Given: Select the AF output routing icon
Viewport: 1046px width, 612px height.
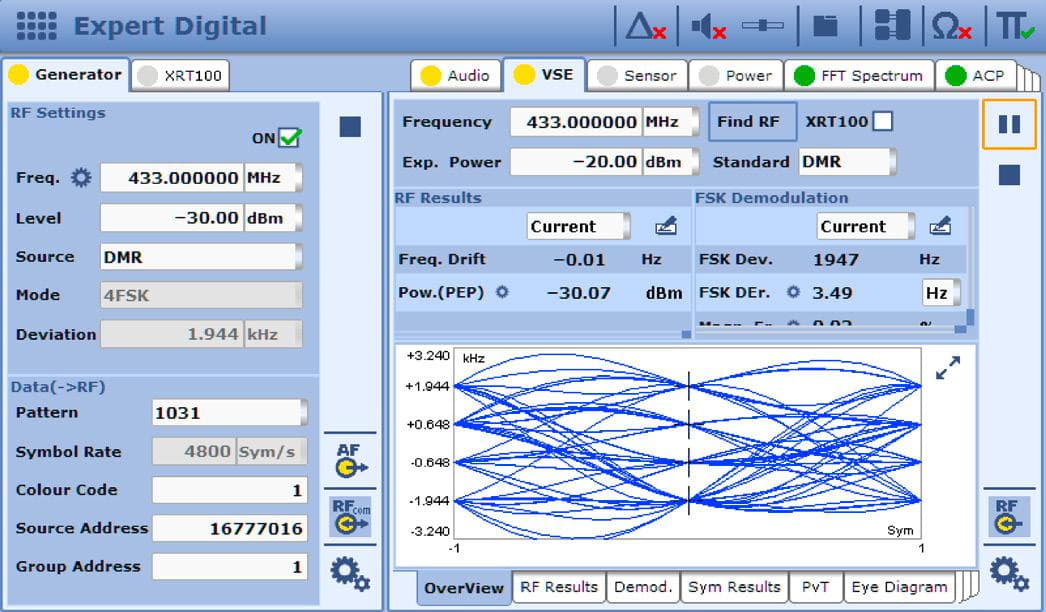Looking at the screenshot, I should 350,458.
